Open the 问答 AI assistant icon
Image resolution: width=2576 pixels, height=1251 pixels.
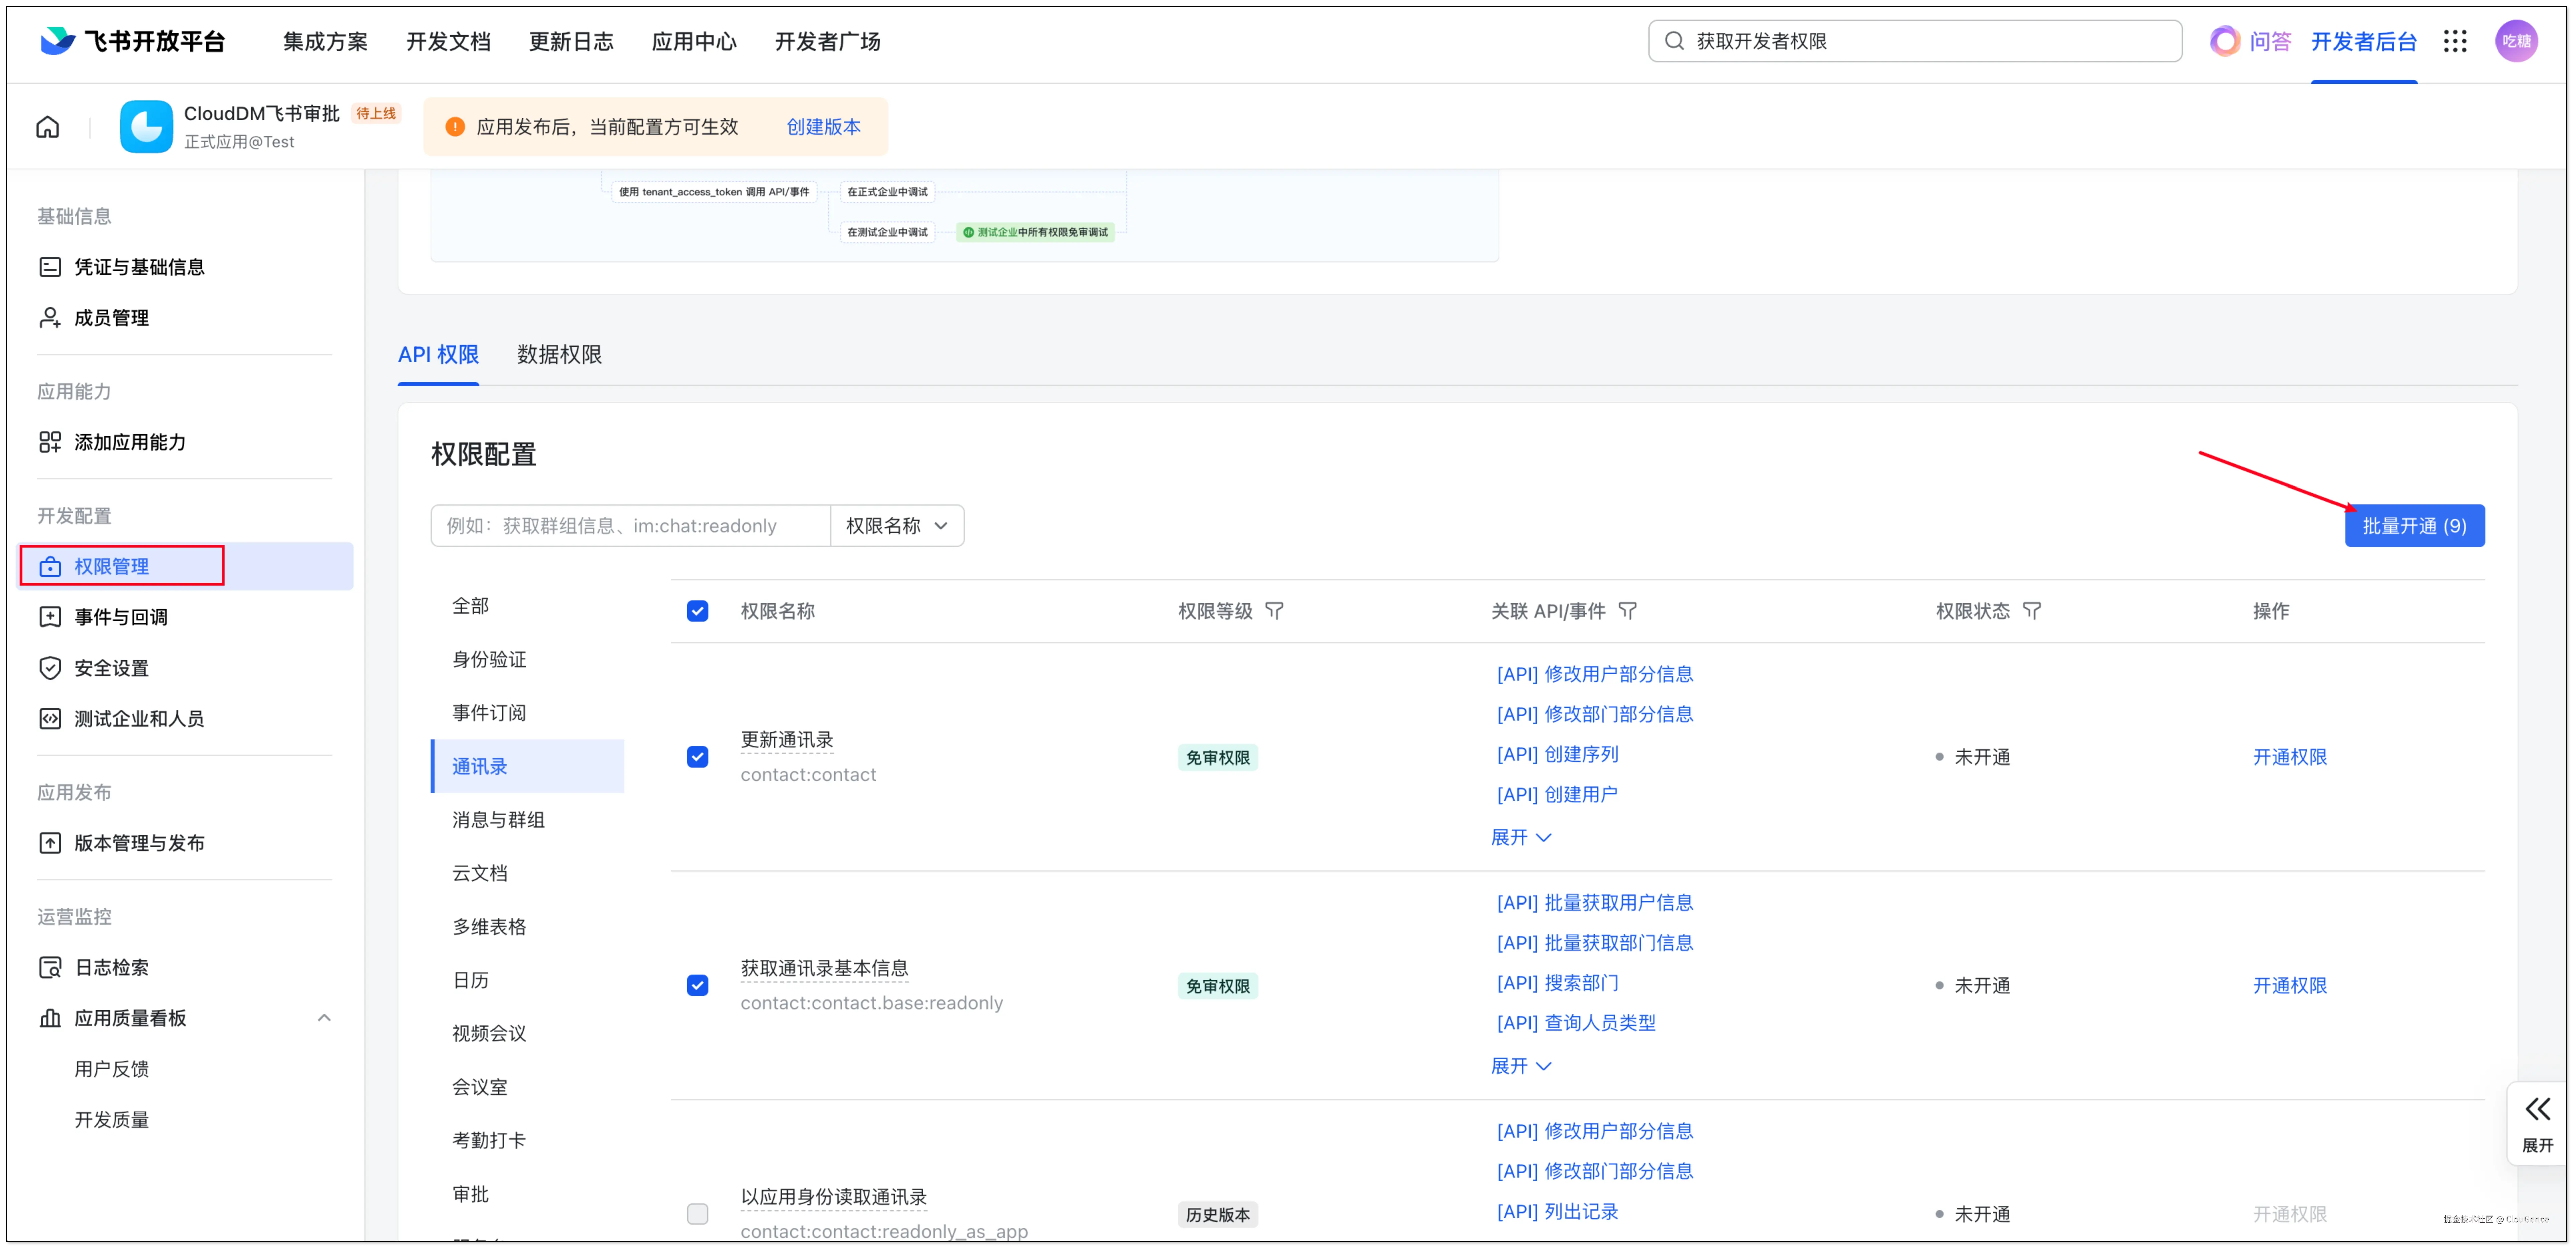pos(2225,41)
